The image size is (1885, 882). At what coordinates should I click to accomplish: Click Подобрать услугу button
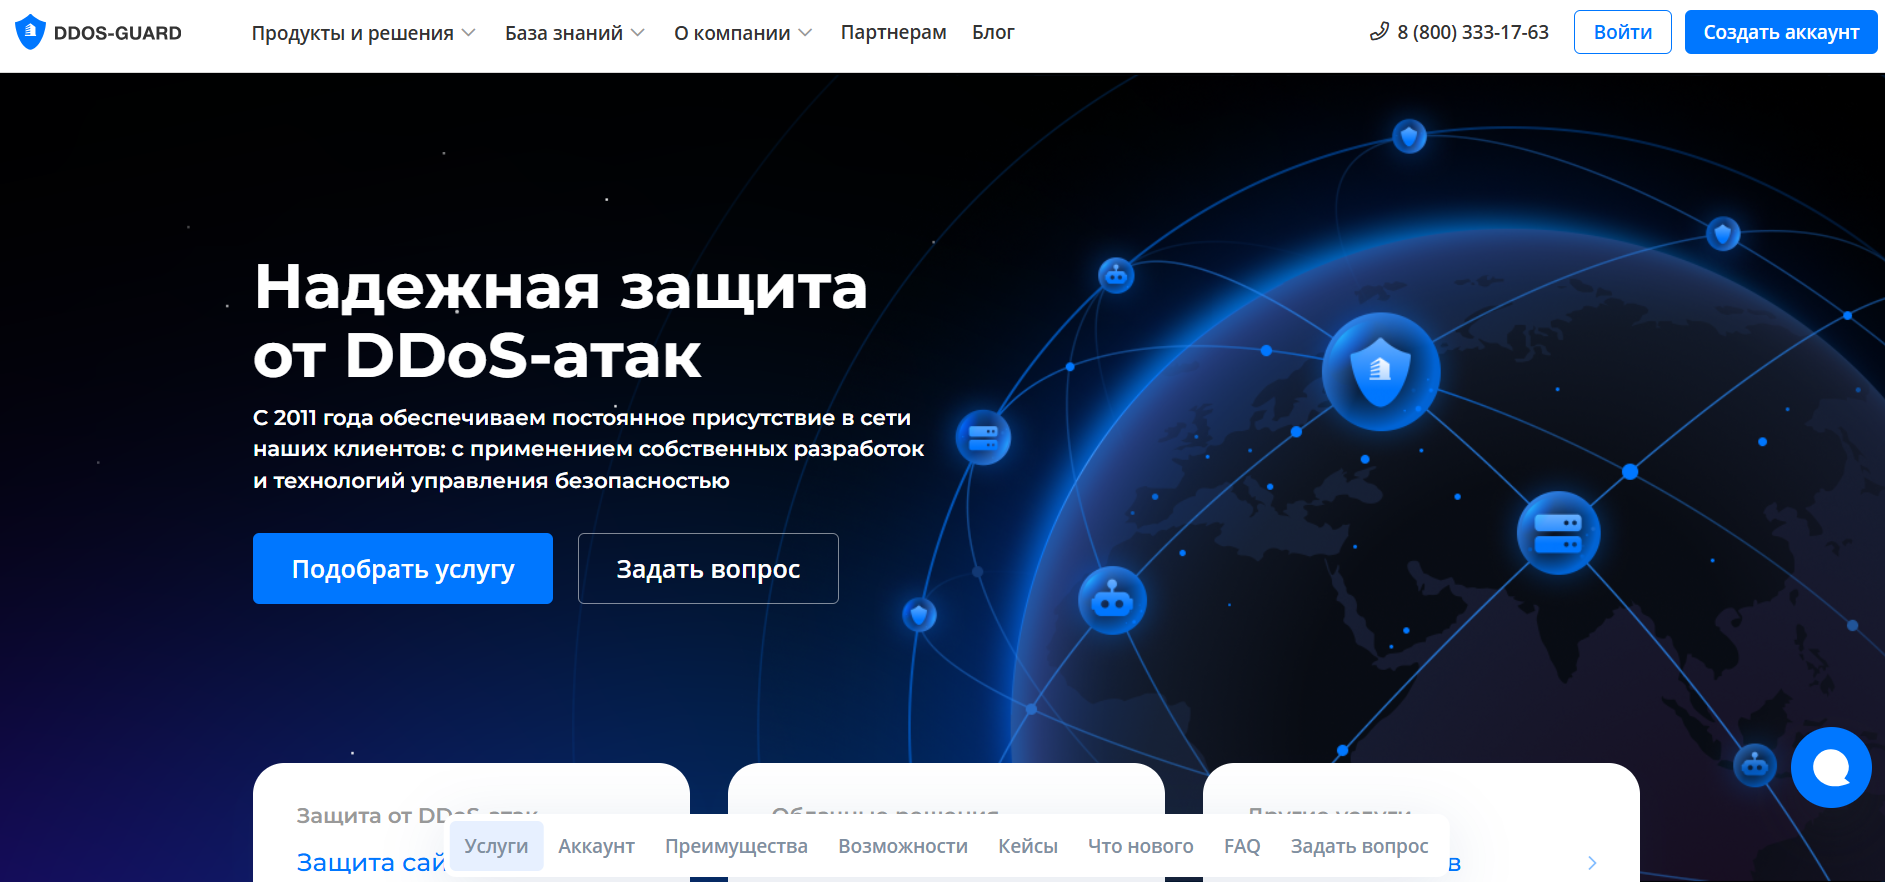[x=403, y=568]
